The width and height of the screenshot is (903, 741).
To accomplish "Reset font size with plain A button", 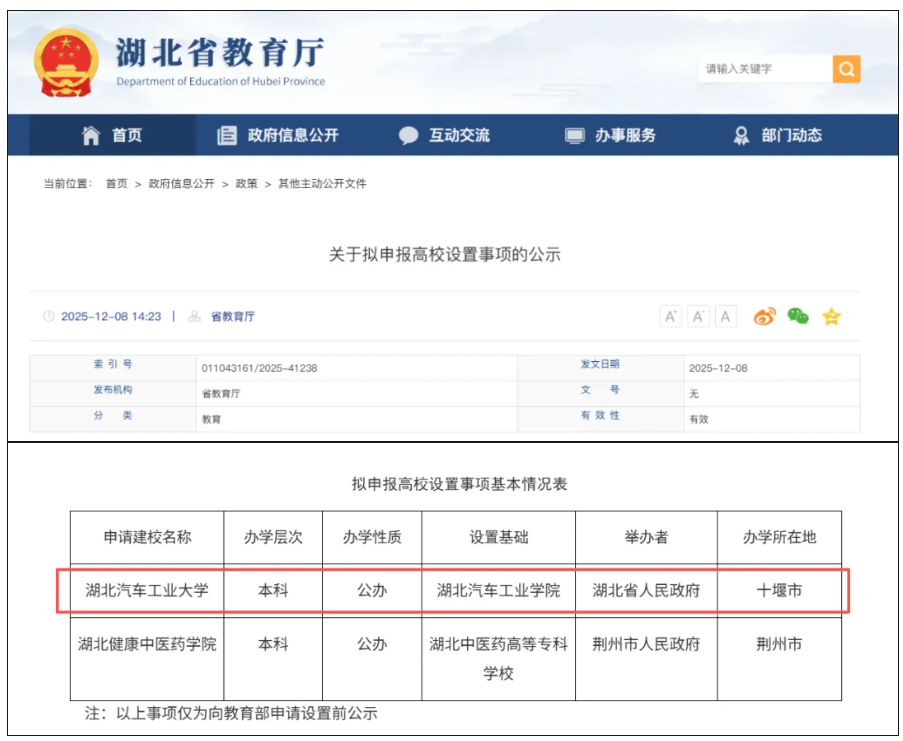I will coord(726,316).
